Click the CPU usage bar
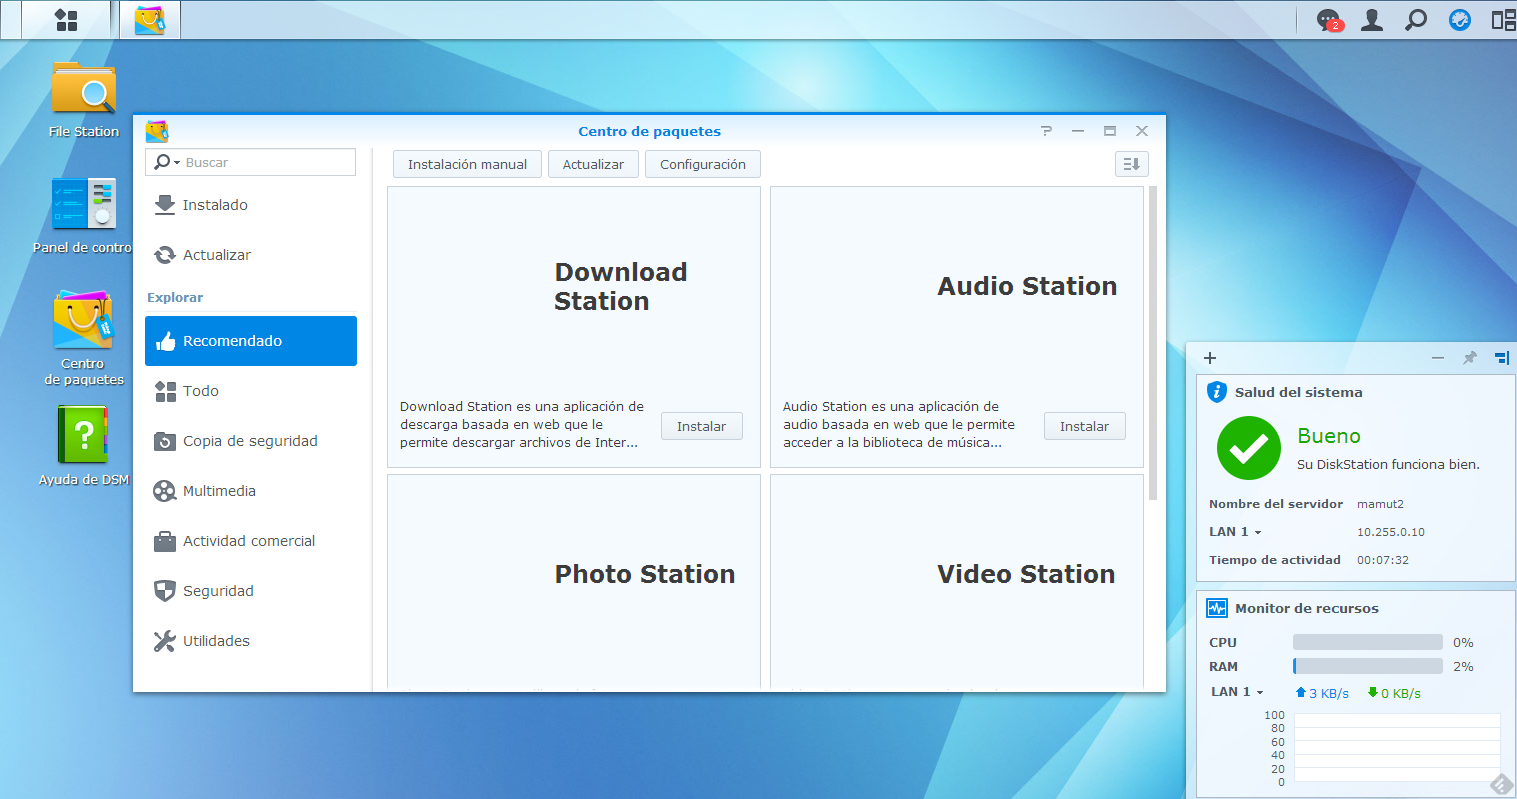This screenshot has width=1517, height=799. pyautogui.click(x=1368, y=642)
